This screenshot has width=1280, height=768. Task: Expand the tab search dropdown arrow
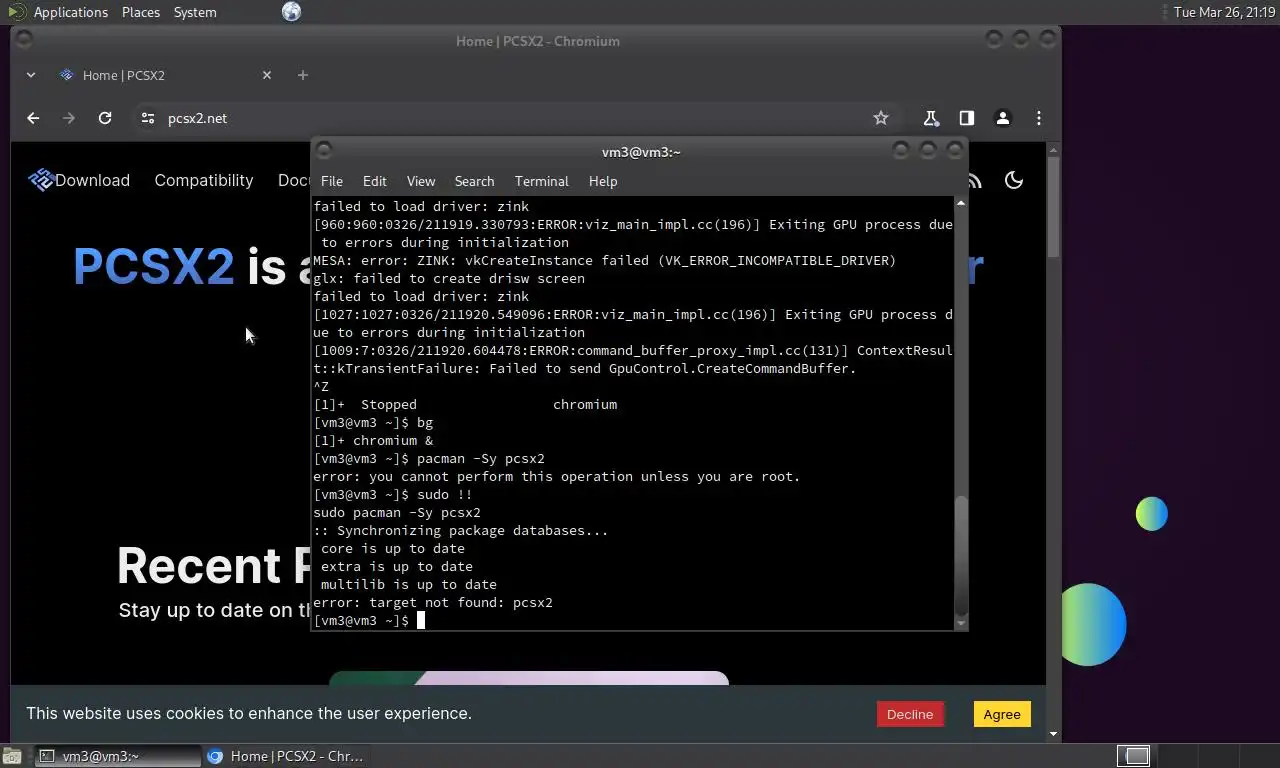[x=31, y=75]
